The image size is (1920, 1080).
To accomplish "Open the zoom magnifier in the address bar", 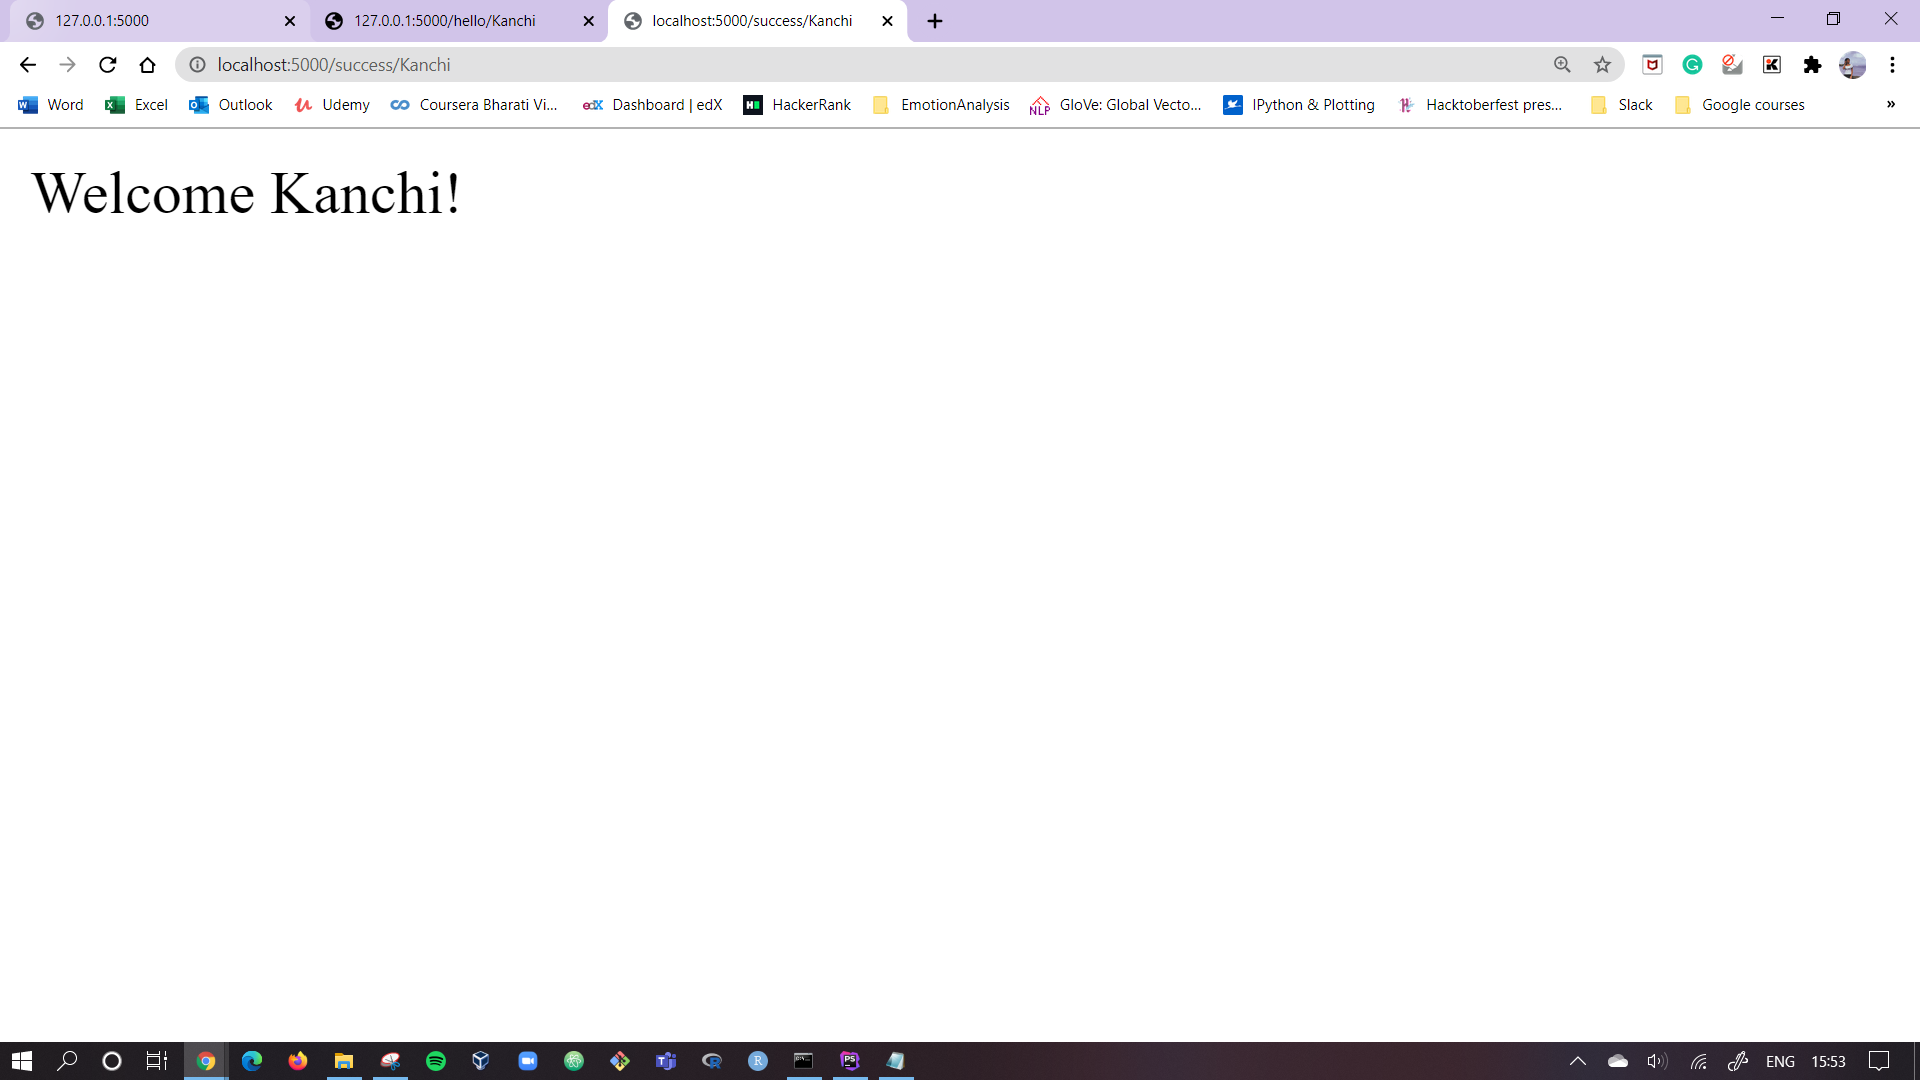I will pos(1562,65).
